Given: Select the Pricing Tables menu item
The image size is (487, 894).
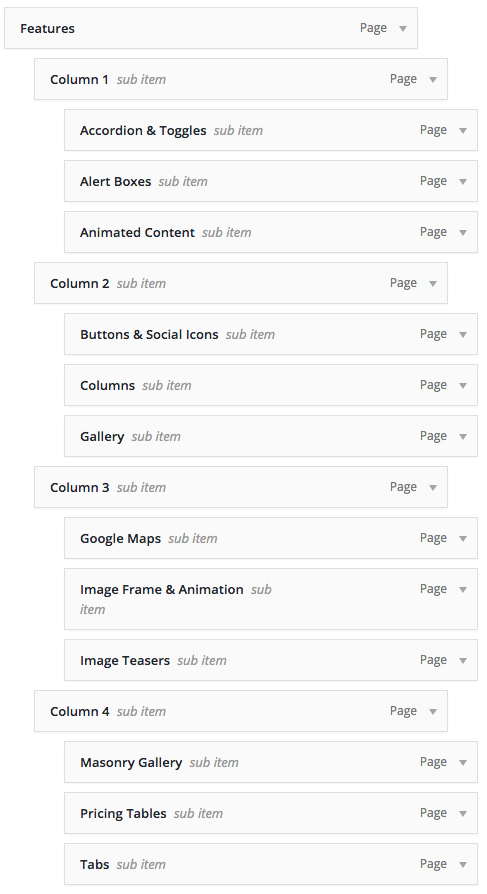Looking at the screenshot, I should click(x=271, y=813).
